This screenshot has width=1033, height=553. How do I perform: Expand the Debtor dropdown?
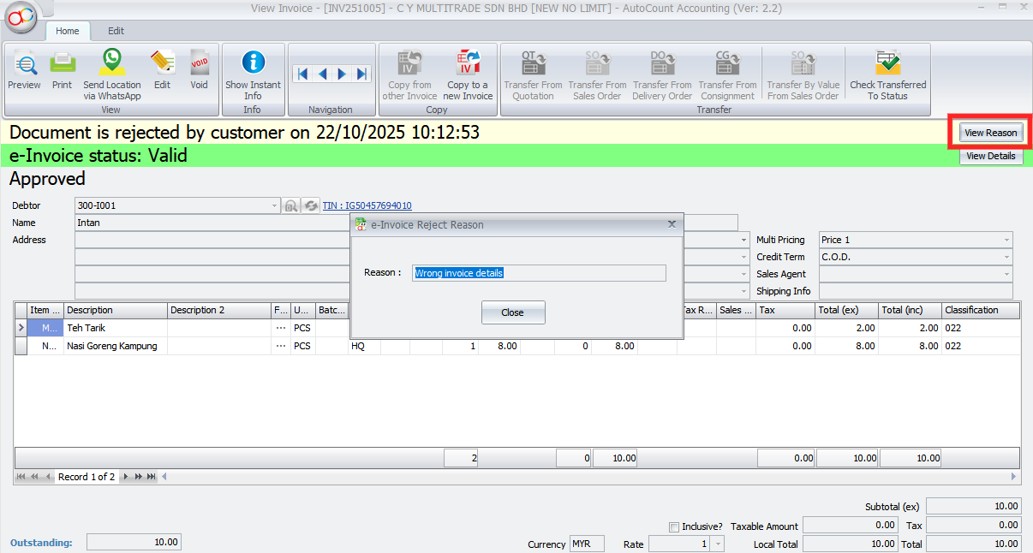[x=275, y=206]
